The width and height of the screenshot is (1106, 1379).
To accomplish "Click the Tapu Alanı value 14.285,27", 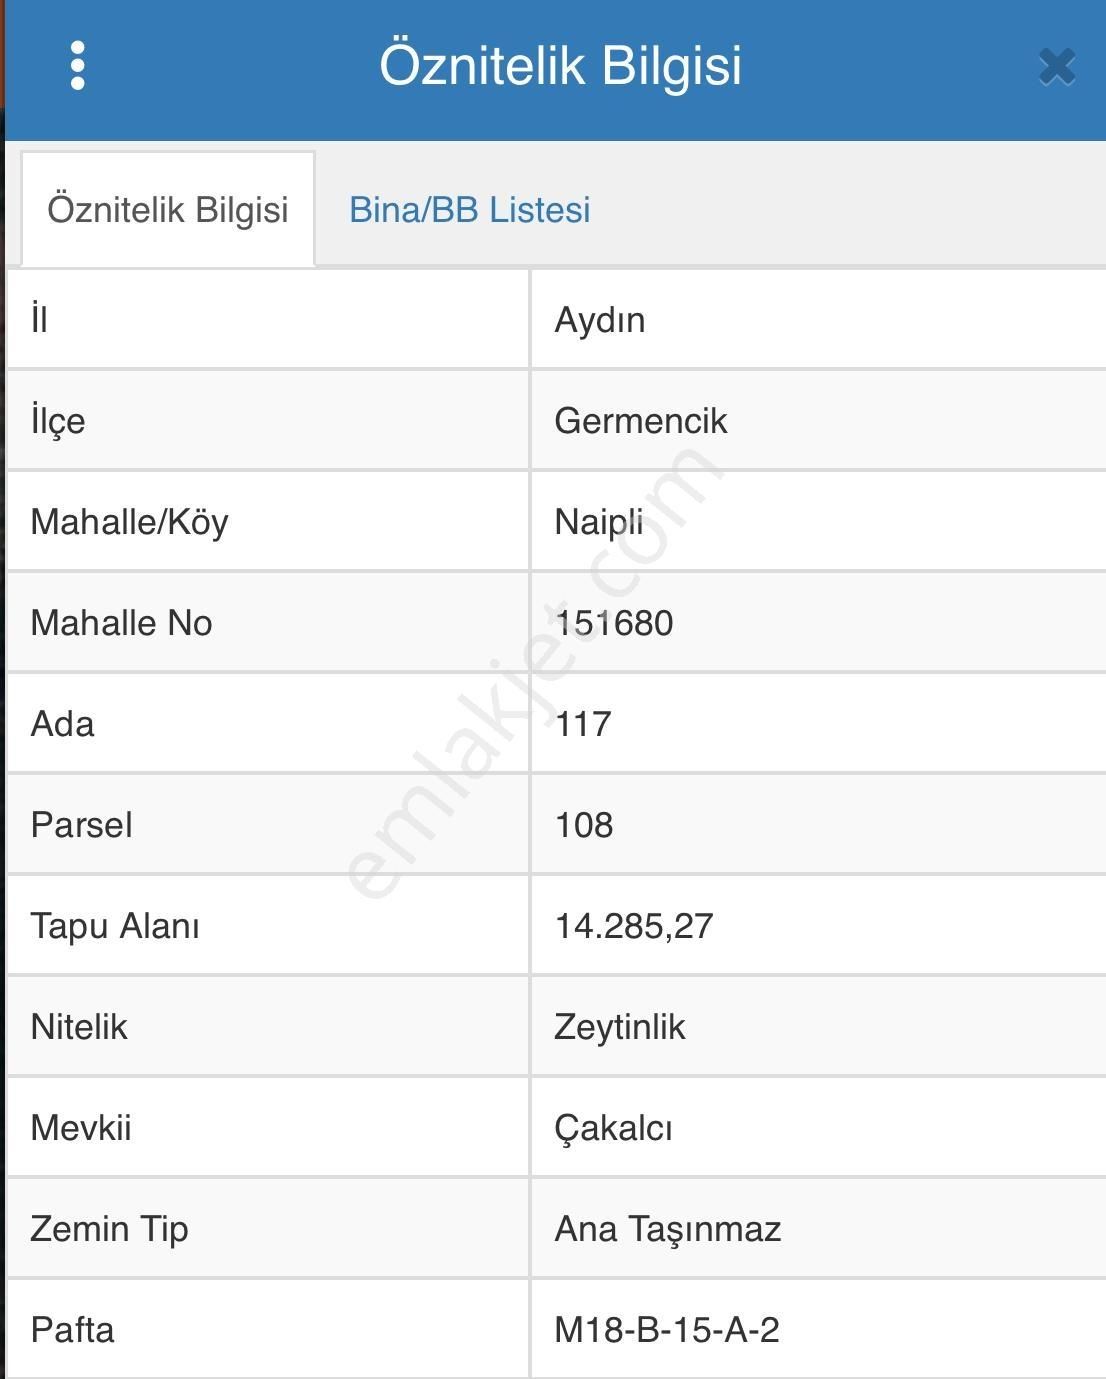I will tap(630, 925).
